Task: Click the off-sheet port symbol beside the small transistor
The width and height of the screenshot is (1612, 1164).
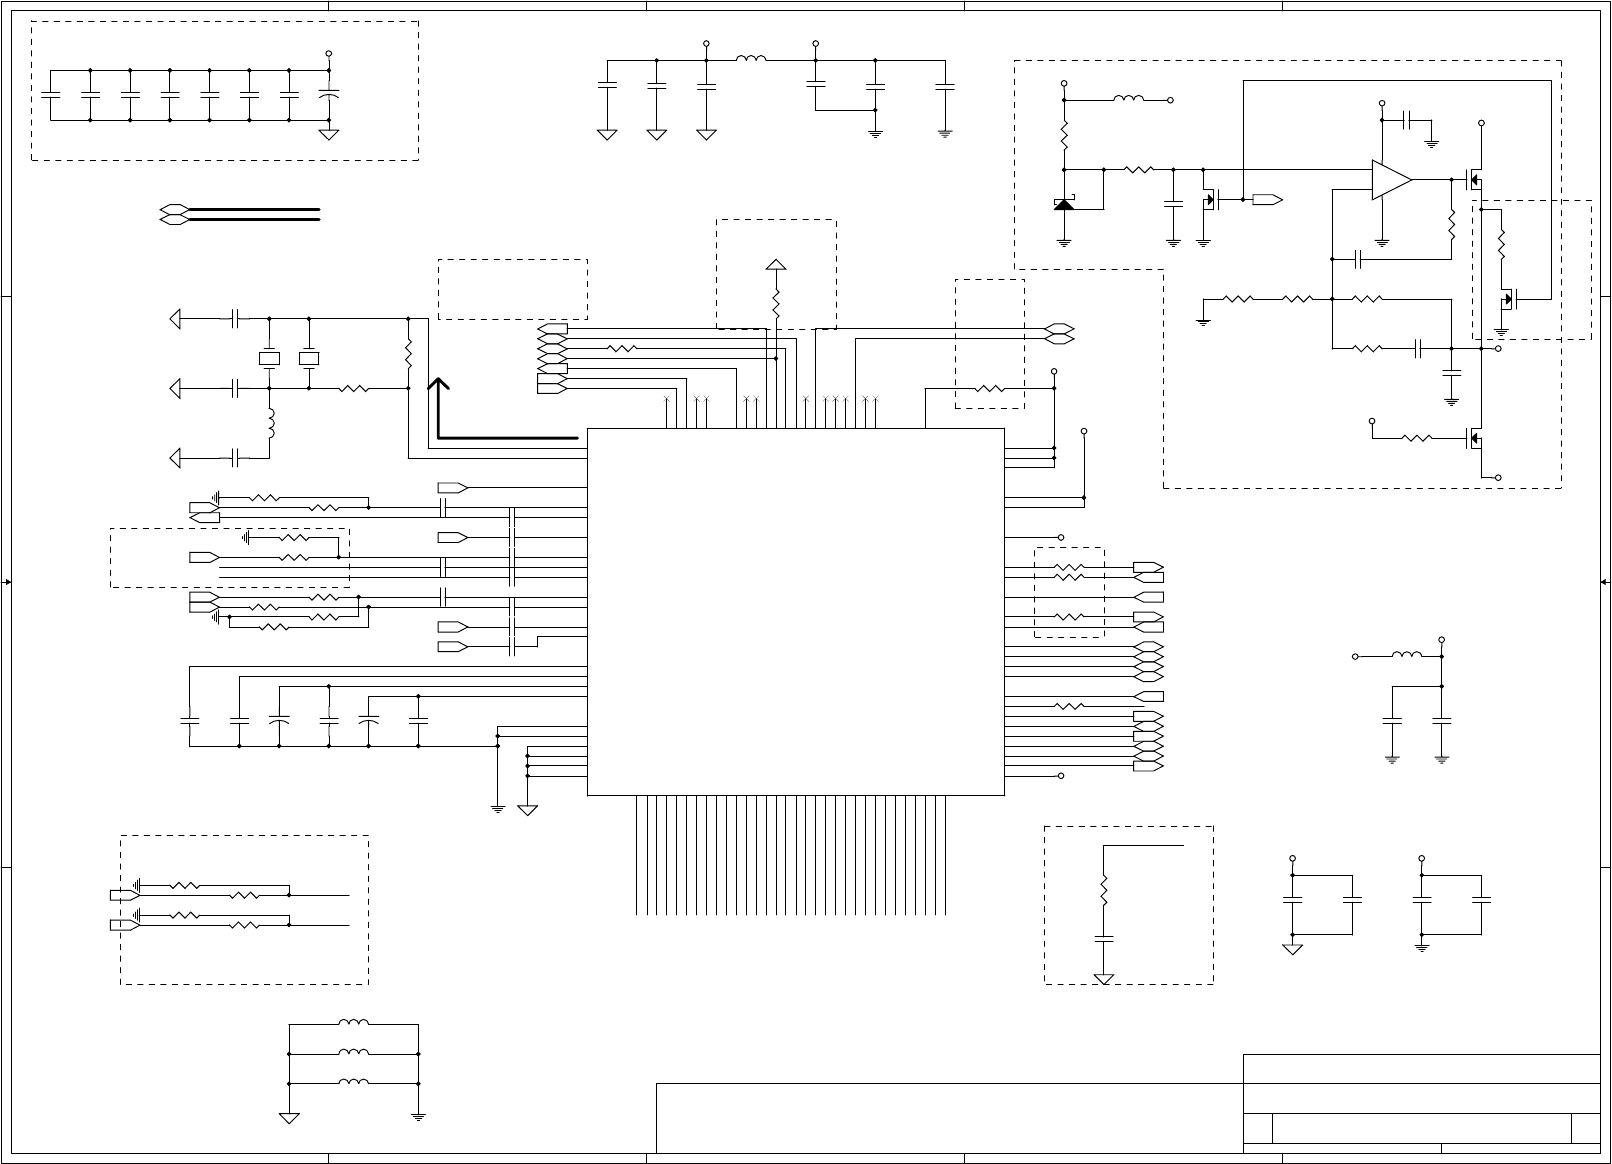Action: (x=1267, y=199)
